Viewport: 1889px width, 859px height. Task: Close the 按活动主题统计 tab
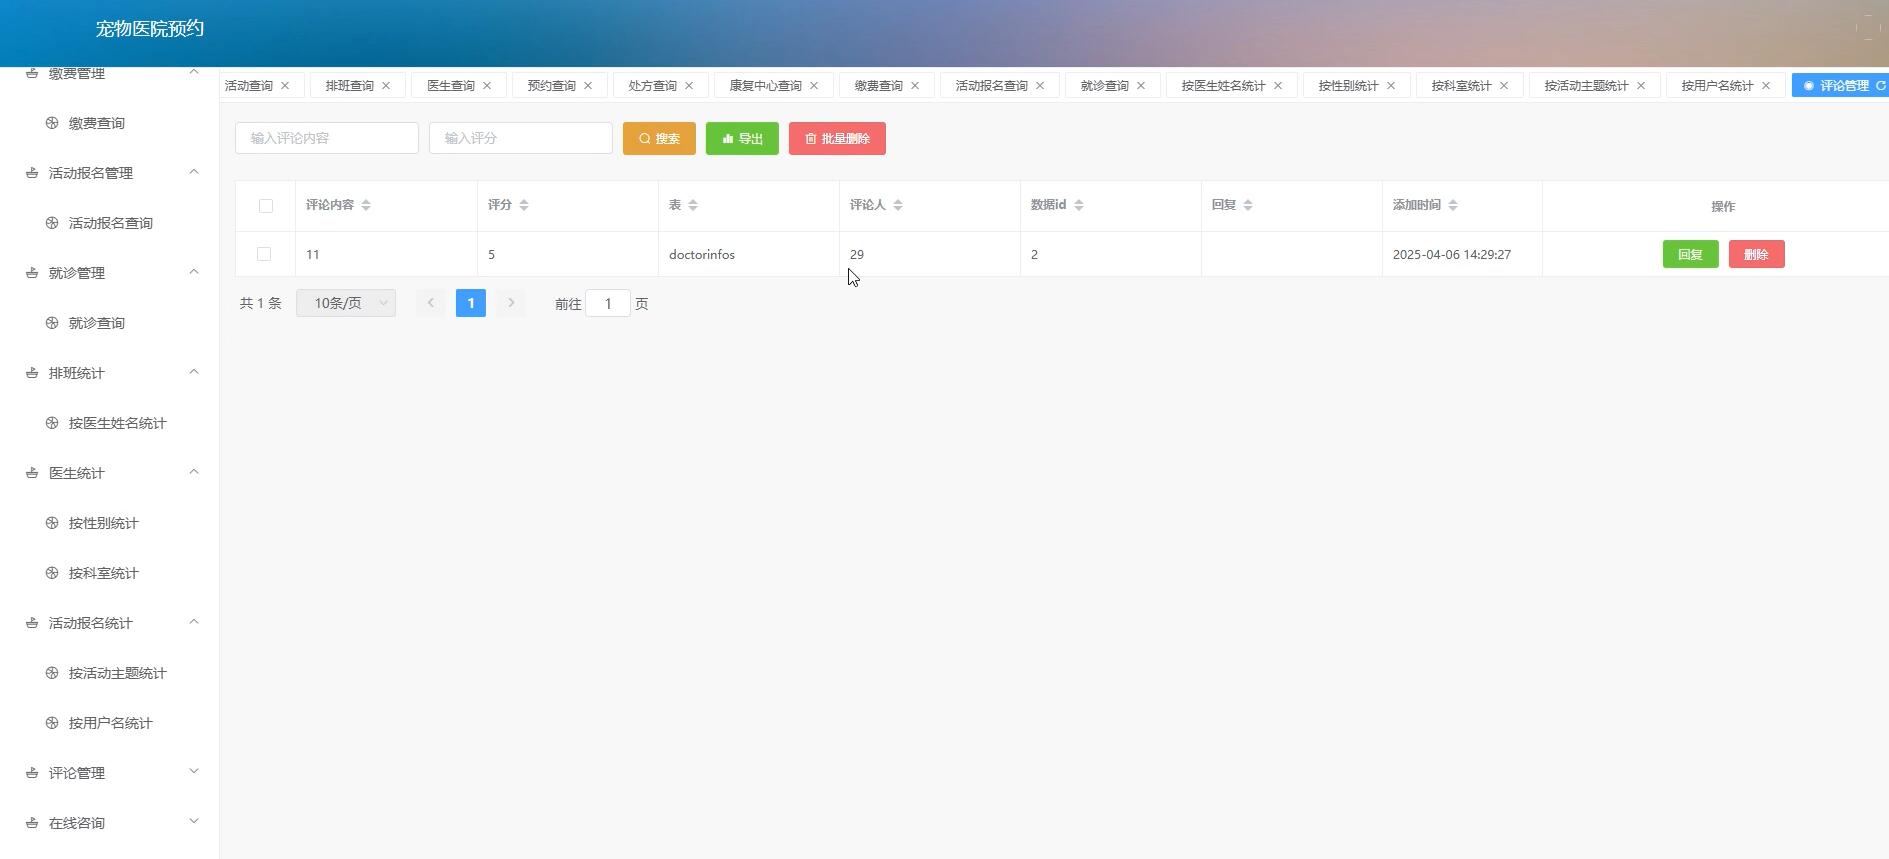[1641, 86]
